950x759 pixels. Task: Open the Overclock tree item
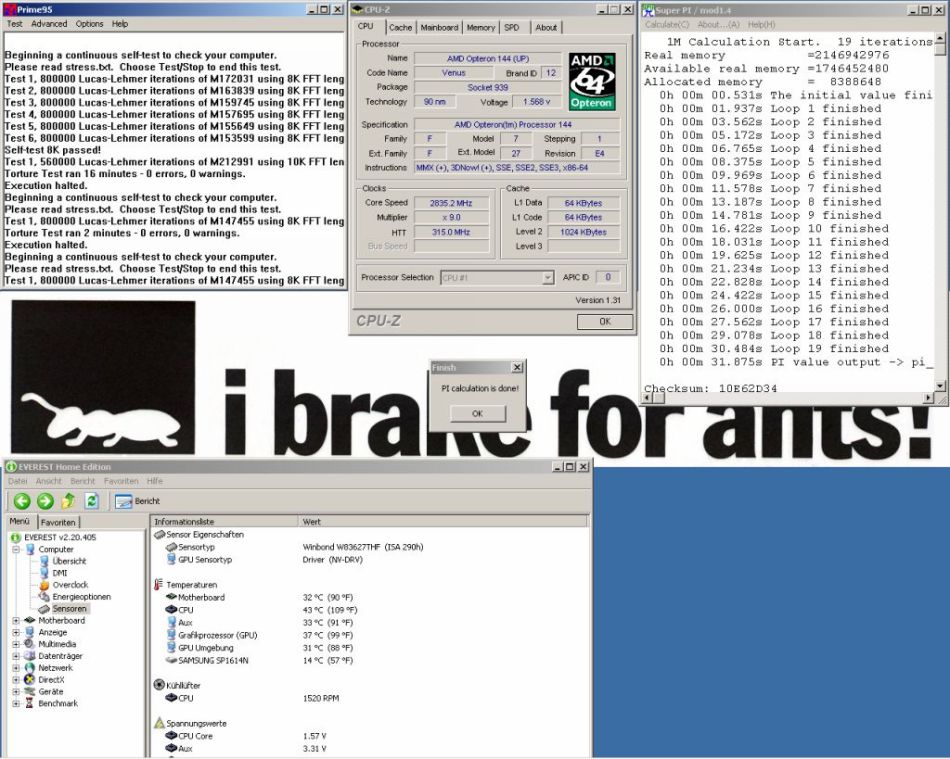pos(70,585)
